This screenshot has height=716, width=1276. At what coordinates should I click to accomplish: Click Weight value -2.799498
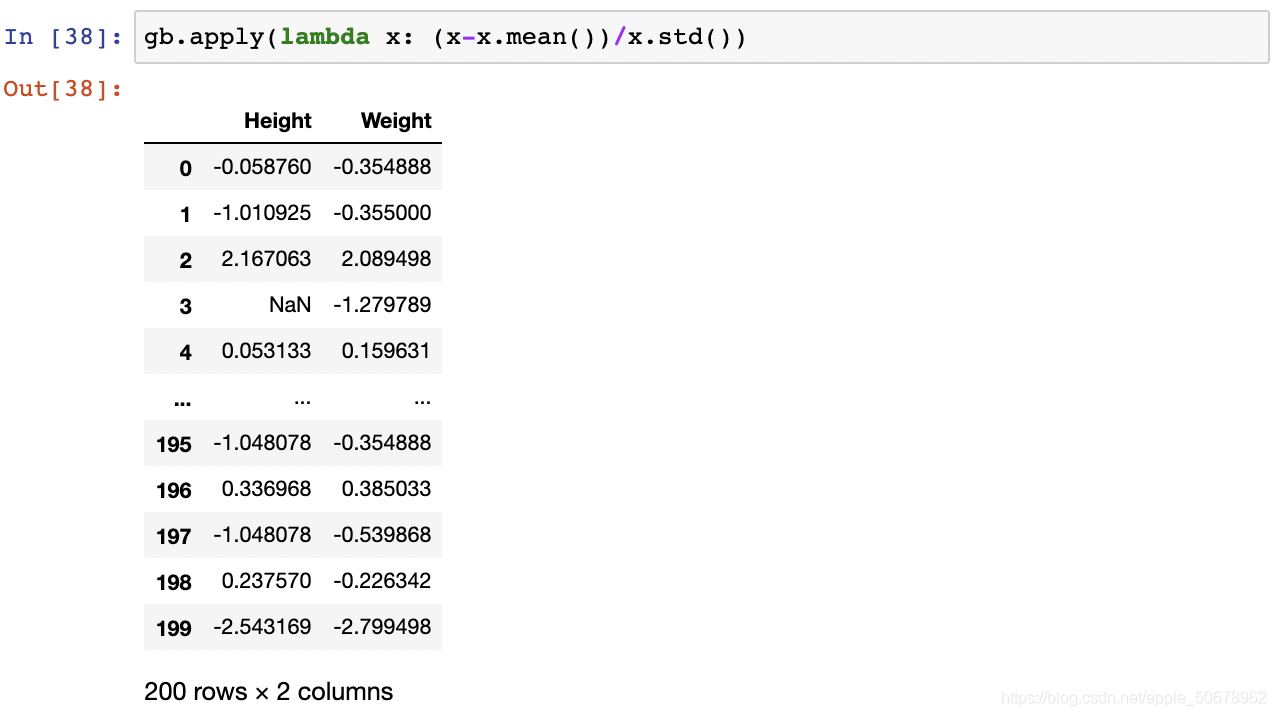coord(382,627)
